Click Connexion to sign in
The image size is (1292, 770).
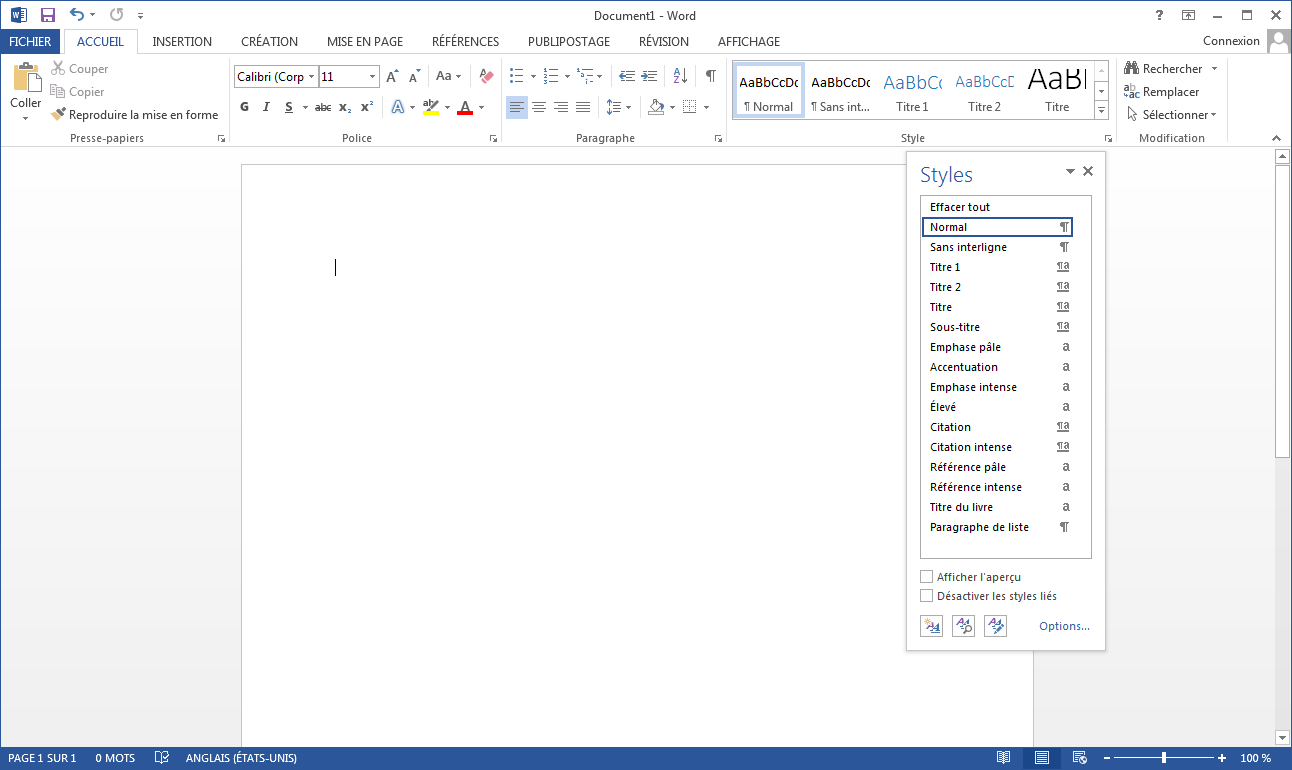click(1231, 41)
